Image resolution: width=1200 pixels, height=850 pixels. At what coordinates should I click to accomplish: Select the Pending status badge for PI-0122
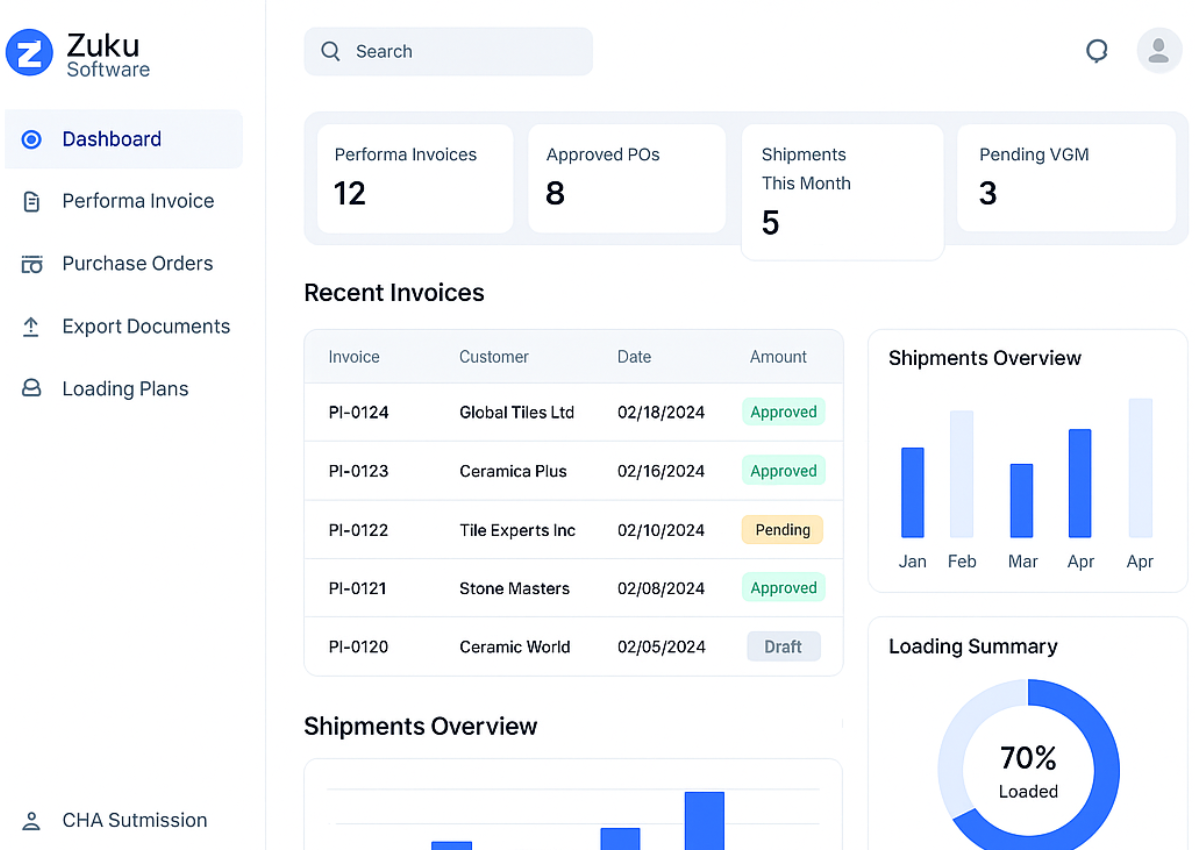pyautogui.click(x=782, y=529)
